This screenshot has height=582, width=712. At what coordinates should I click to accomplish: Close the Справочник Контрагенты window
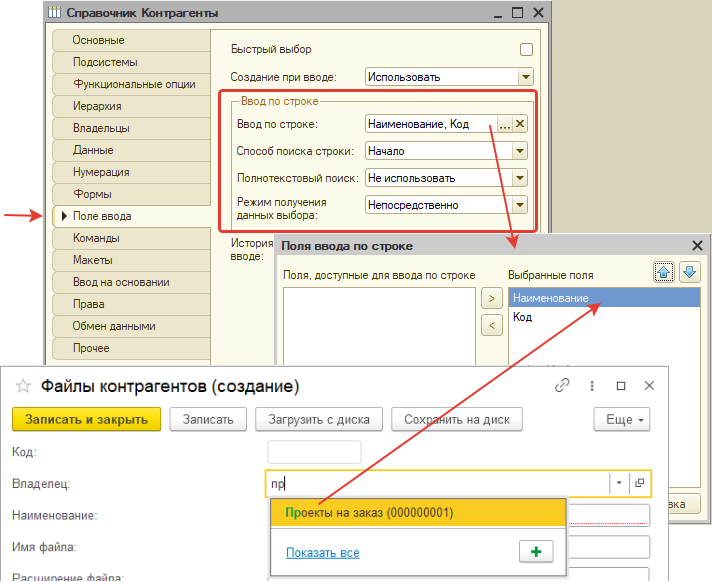pos(538,12)
